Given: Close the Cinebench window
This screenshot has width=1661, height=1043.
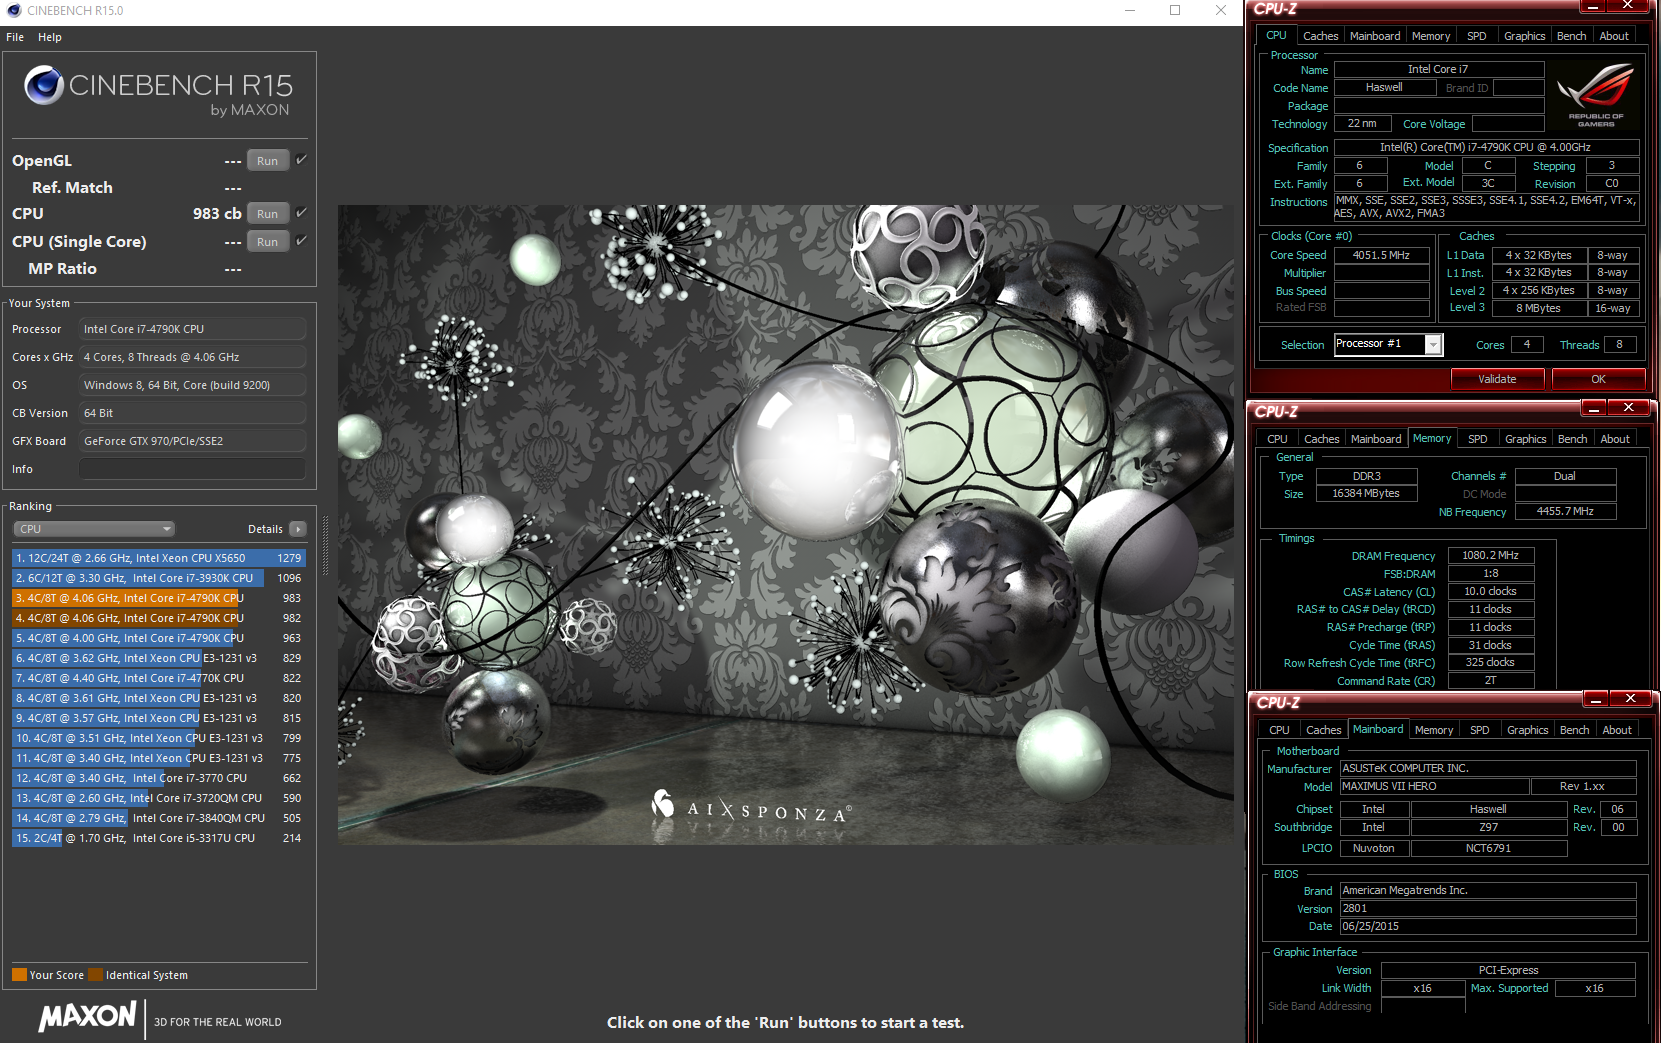Looking at the screenshot, I should tap(1221, 11).
